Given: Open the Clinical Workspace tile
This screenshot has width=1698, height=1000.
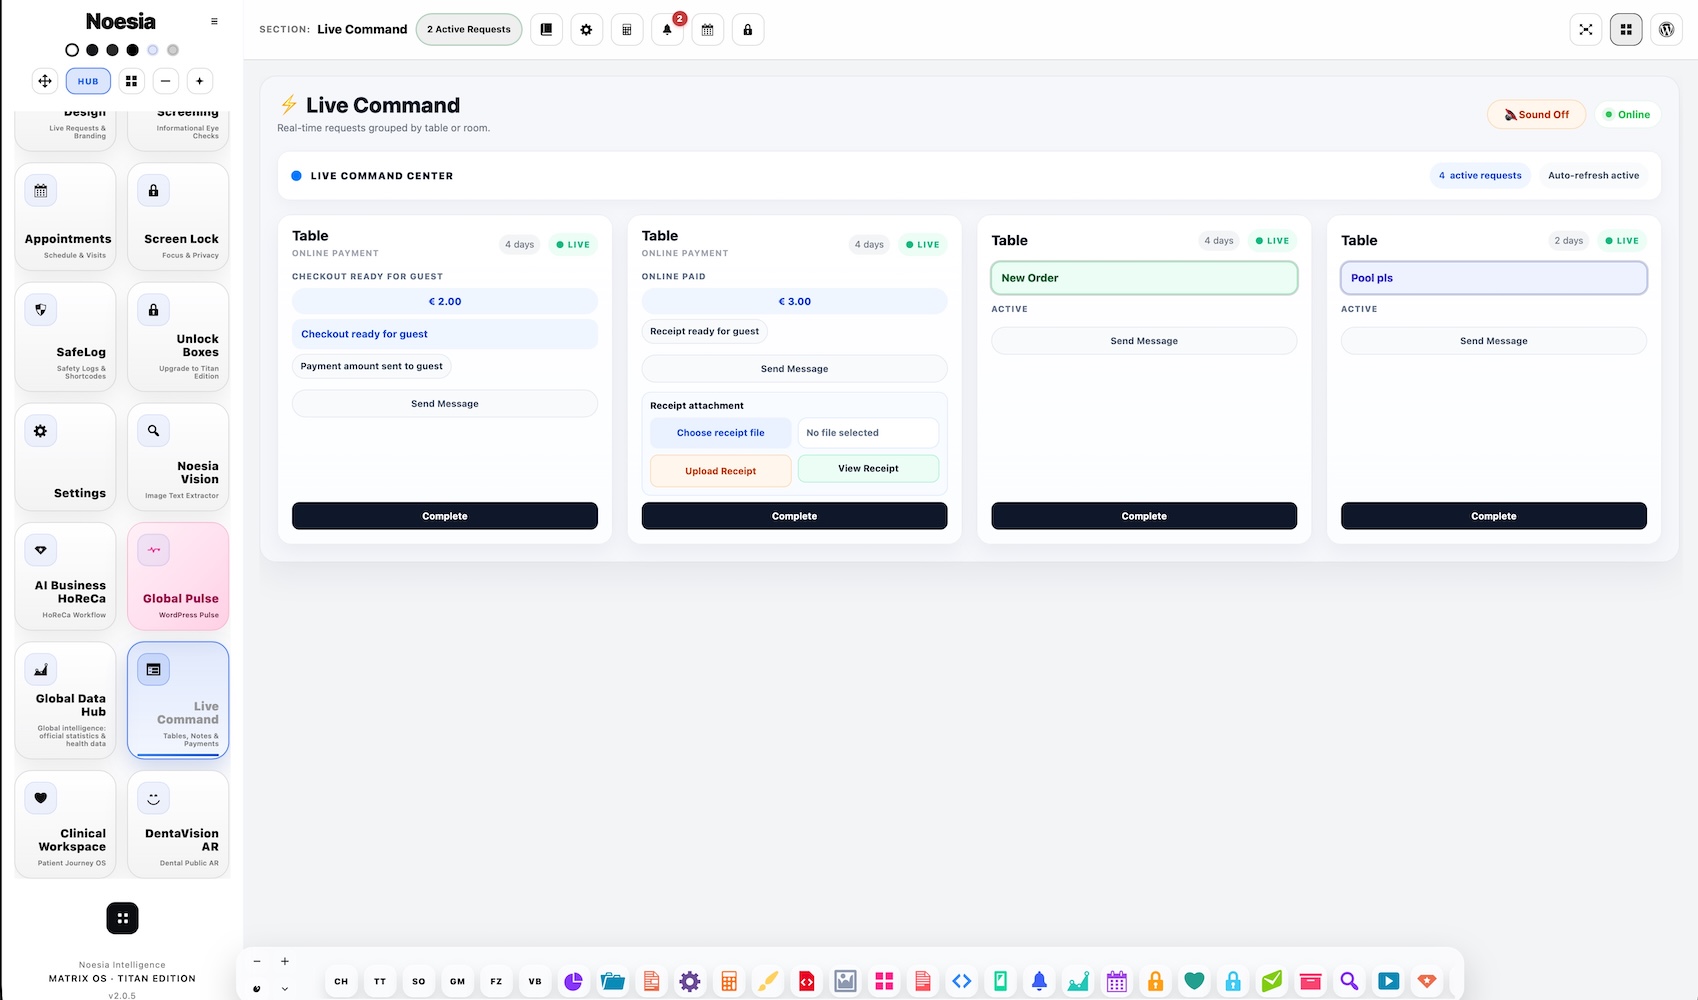Looking at the screenshot, I should point(66,825).
